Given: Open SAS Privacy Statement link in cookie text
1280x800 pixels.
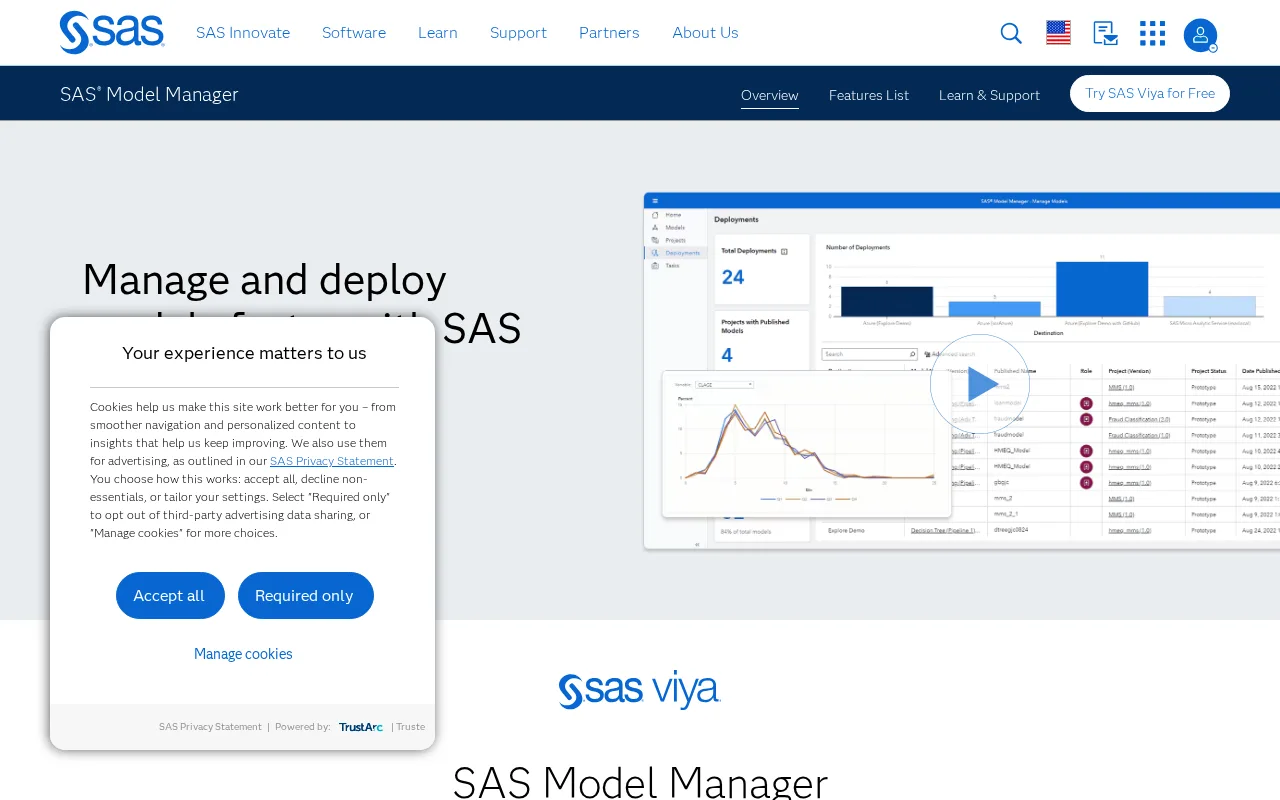Looking at the screenshot, I should 332,461.
